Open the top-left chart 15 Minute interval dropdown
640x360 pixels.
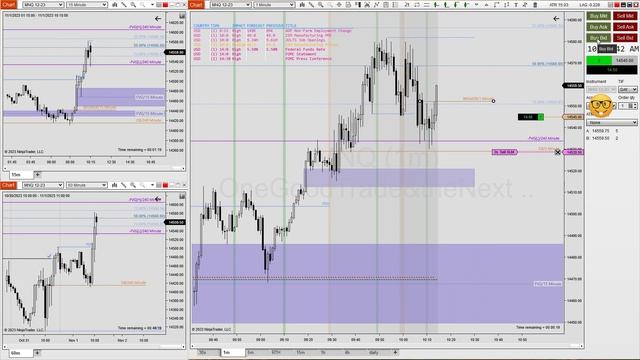click(87, 4)
